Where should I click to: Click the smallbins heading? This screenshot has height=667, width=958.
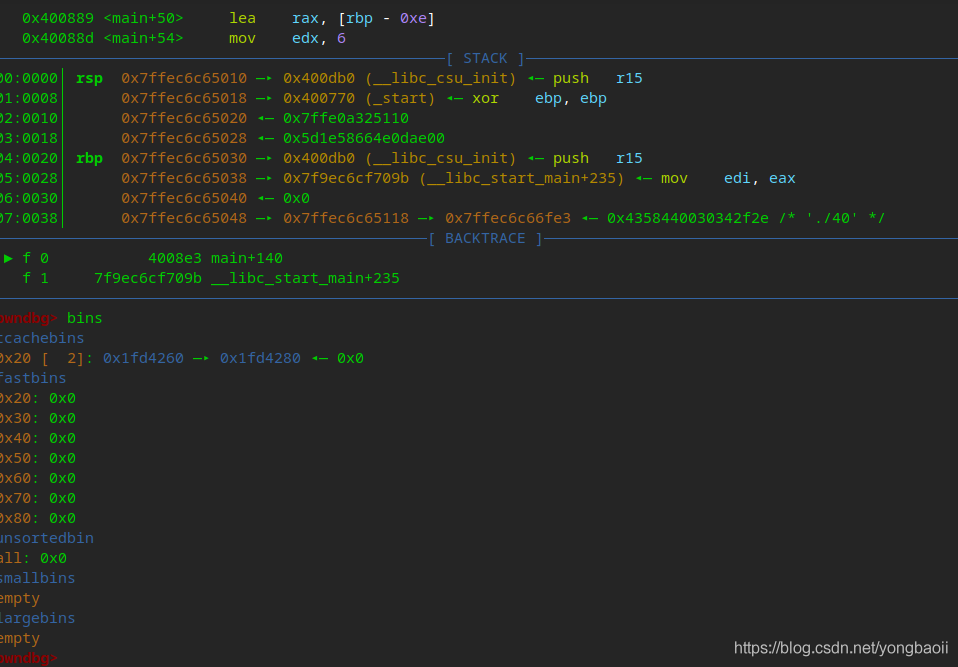point(37,578)
